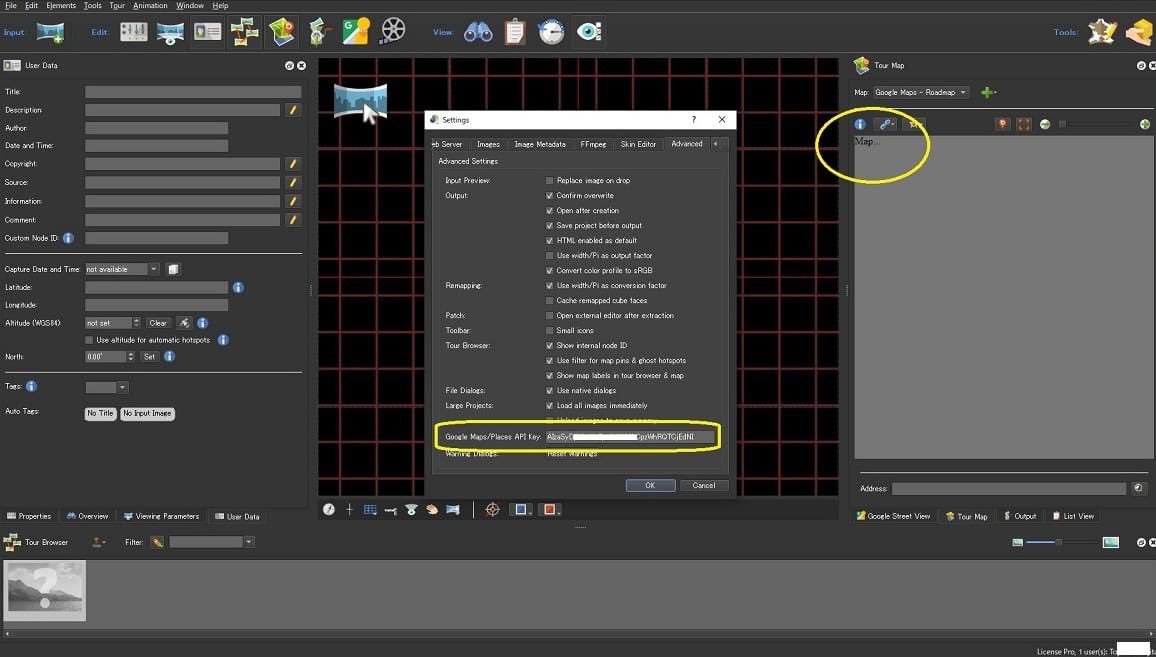Uncheck Use native dialogs
This screenshot has width=1156, height=657.
[549, 390]
